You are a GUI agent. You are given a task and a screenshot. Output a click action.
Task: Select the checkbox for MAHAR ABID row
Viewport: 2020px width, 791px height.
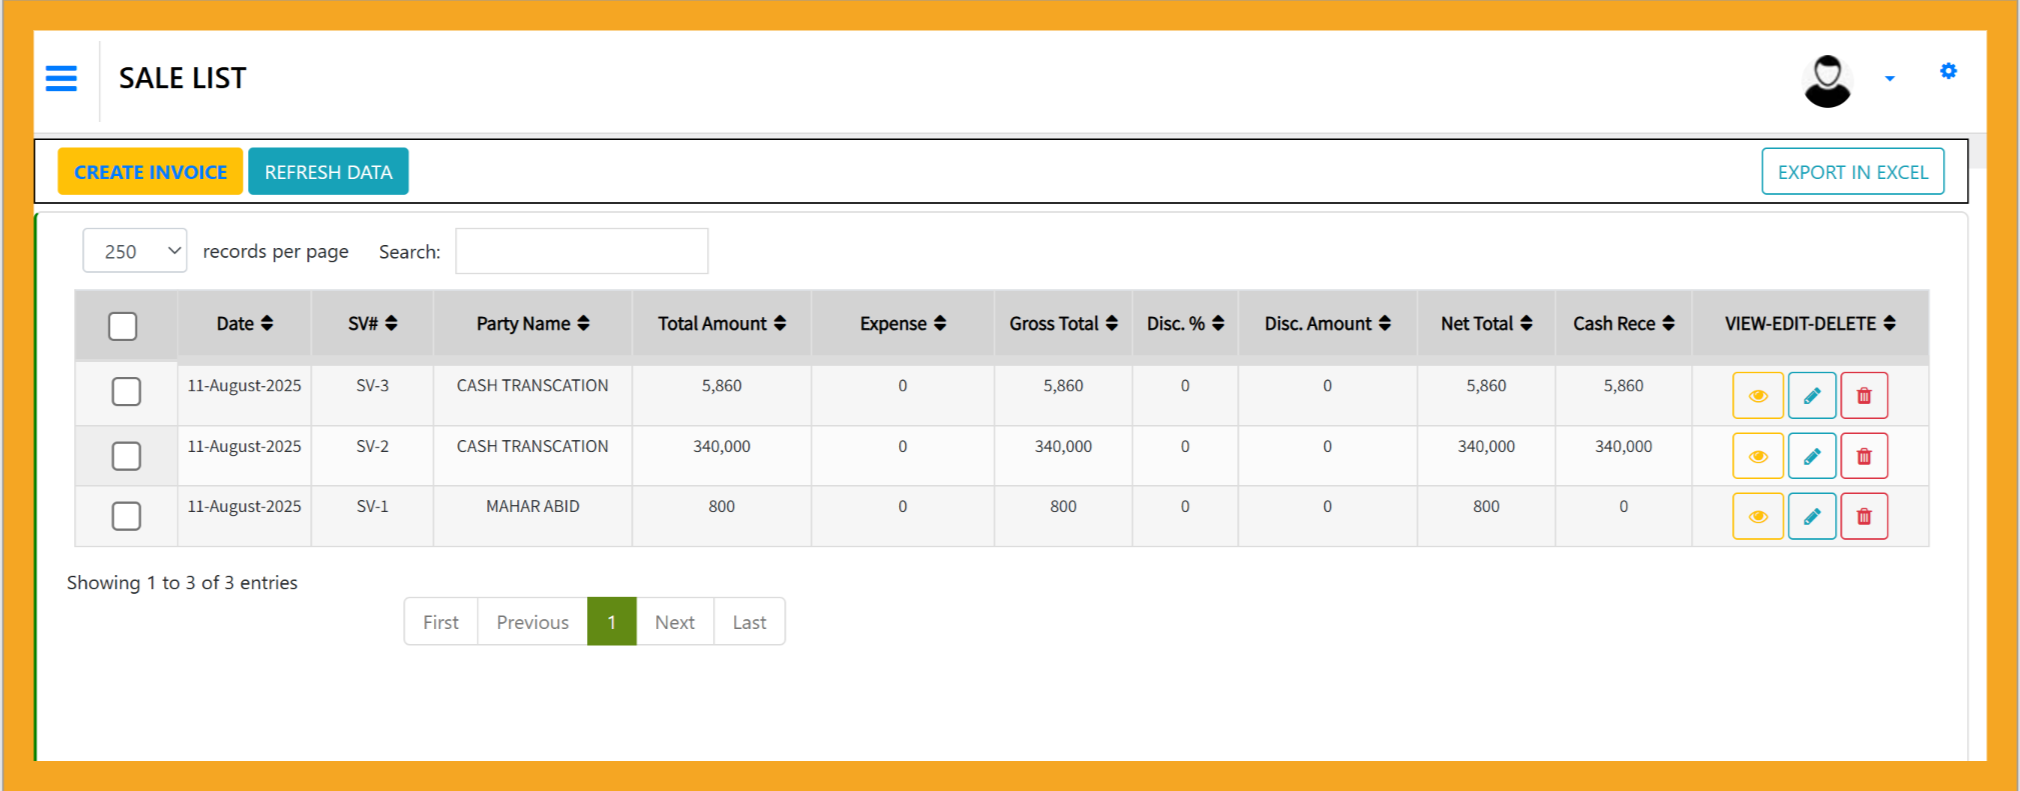click(126, 516)
